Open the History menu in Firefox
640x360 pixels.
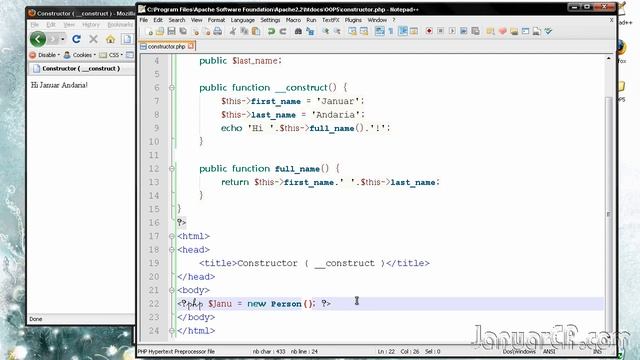pyautogui.click(x=91, y=25)
